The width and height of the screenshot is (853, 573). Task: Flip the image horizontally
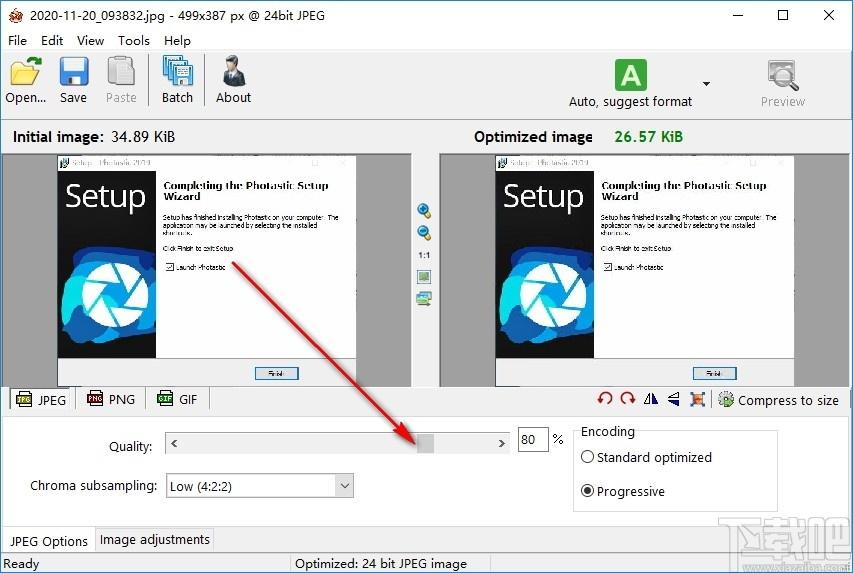point(651,399)
